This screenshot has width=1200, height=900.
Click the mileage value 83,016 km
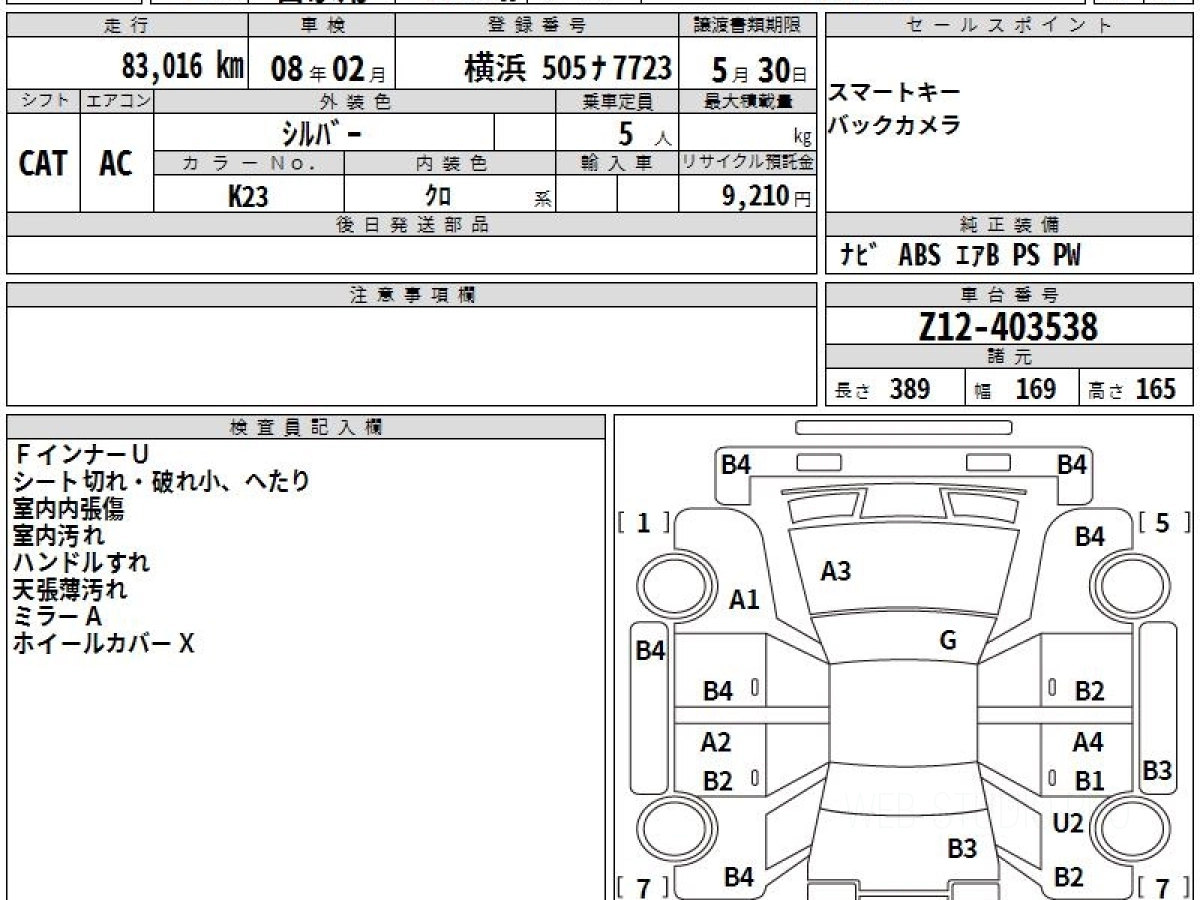pyautogui.click(x=183, y=67)
